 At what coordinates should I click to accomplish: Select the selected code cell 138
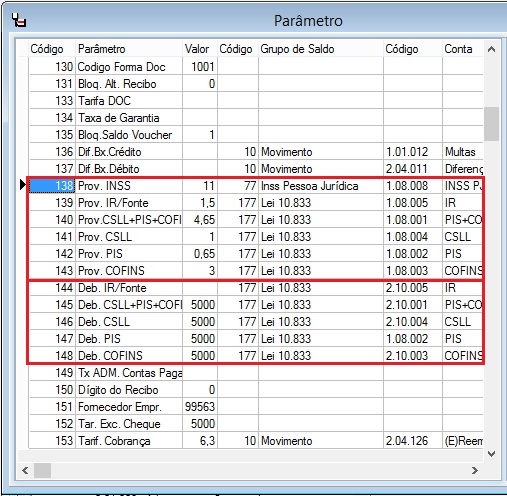(x=52, y=186)
